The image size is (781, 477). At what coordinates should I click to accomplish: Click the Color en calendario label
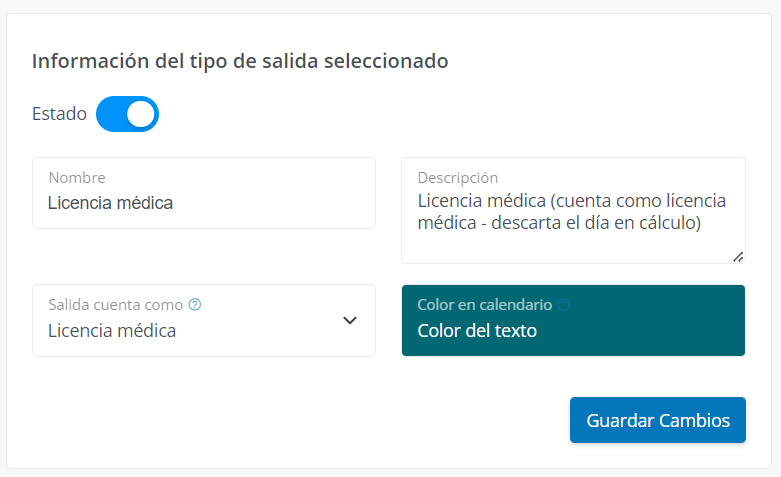click(485, 305)
